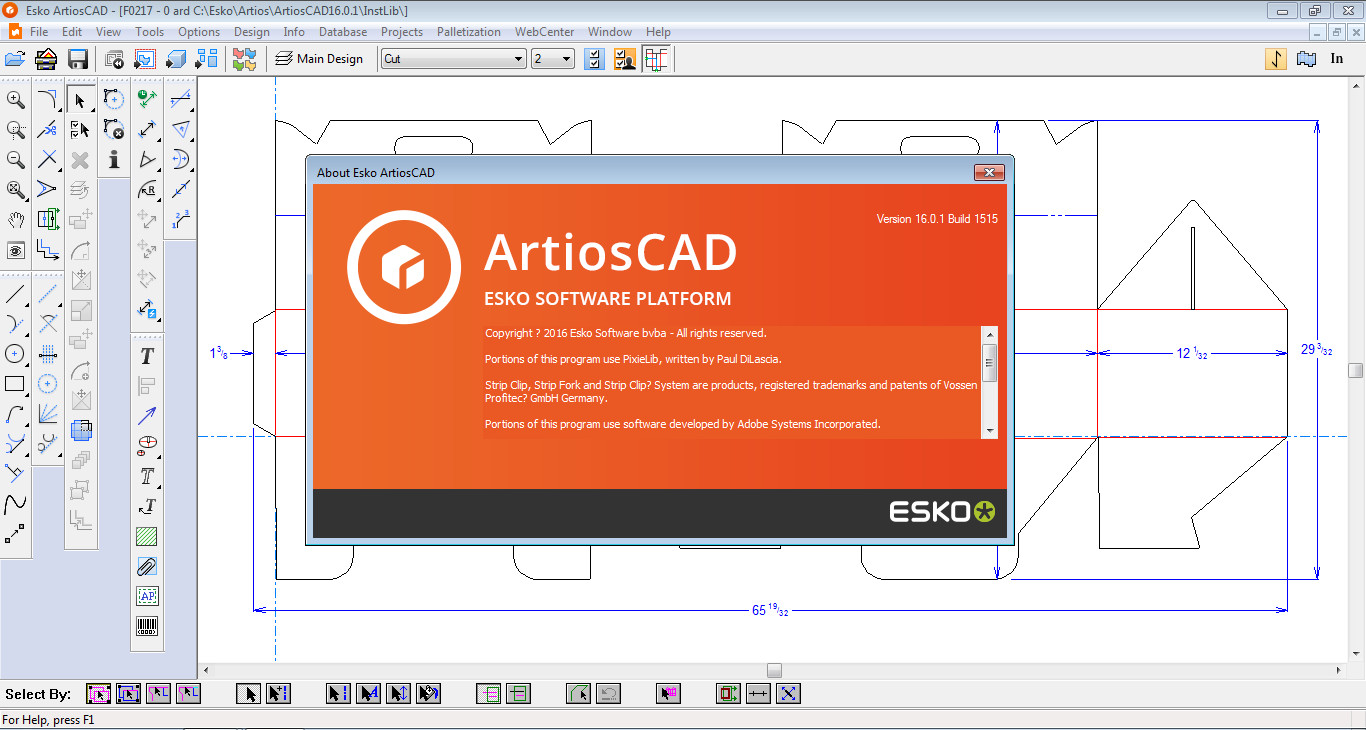Open the pointage dropdown showing 2

pyautogui.click(x=553, y=59)
